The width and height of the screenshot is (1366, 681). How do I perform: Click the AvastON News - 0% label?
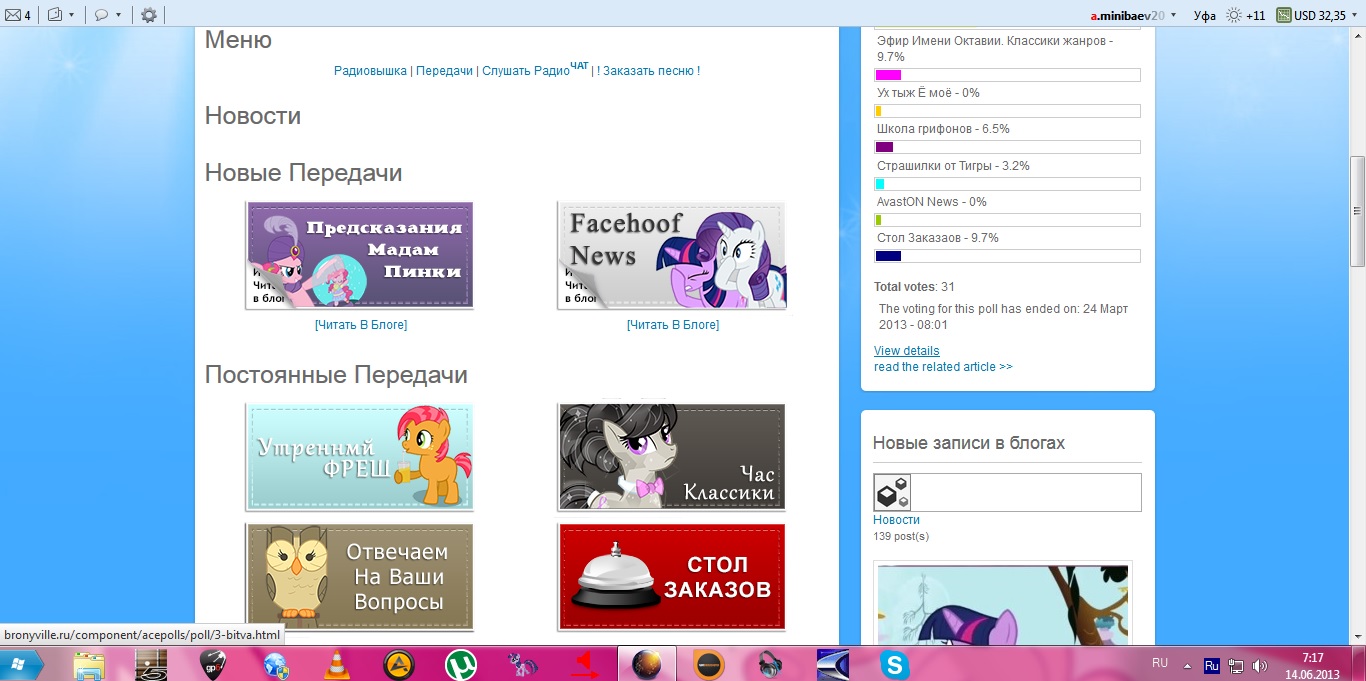click(932, 202)
